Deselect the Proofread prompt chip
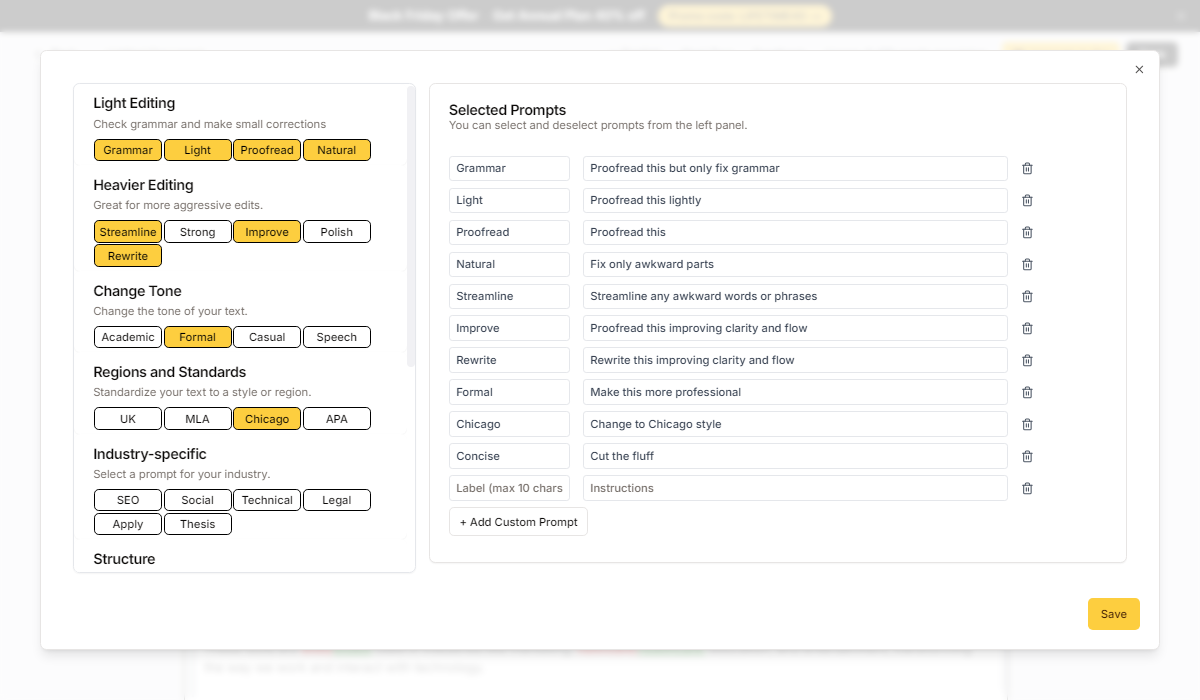The width and height of the screenshot is (1200, 700). [267, 150]
